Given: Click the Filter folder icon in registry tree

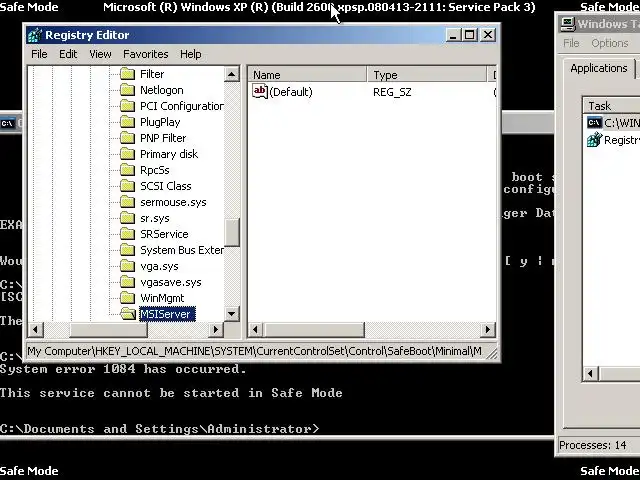Looking at the screenshot, I should (x=128, y=74).
